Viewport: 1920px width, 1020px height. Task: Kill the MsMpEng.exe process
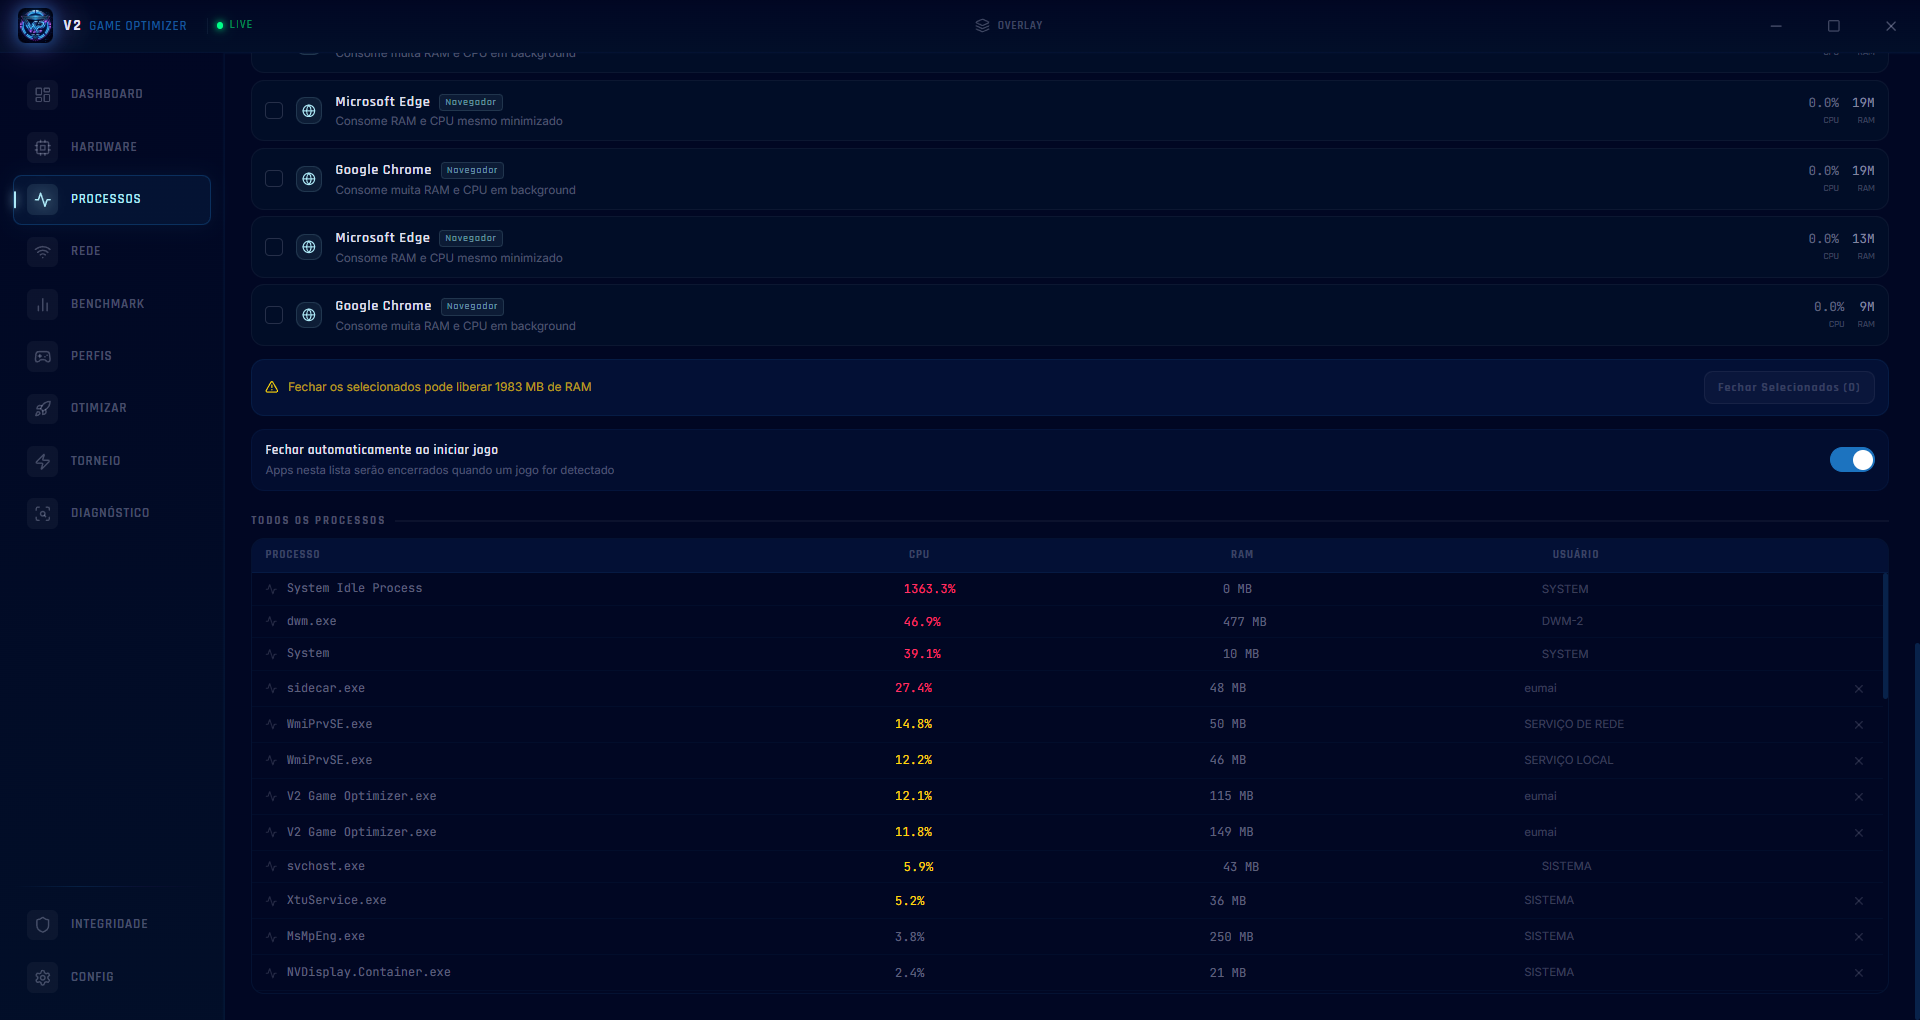coord(1859,937)
